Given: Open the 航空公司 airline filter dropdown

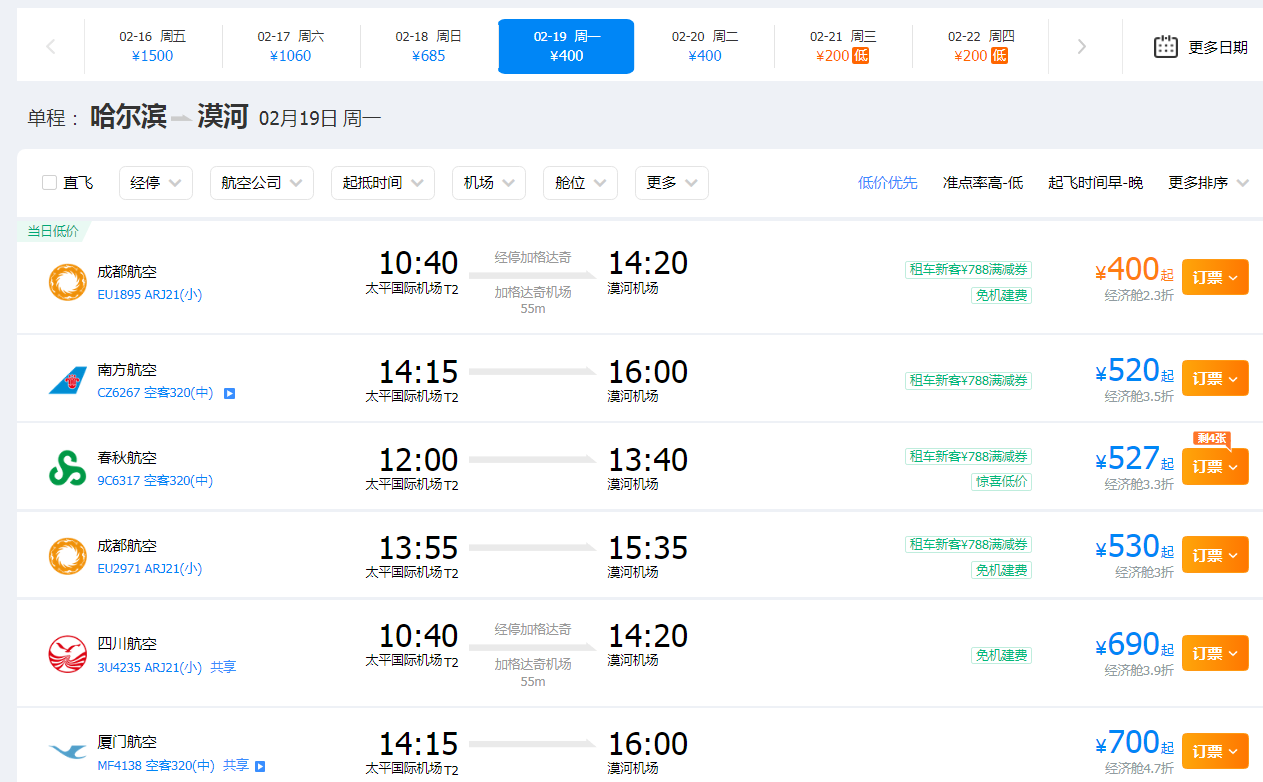Looking at the screenshot, I should coord(261,182).
